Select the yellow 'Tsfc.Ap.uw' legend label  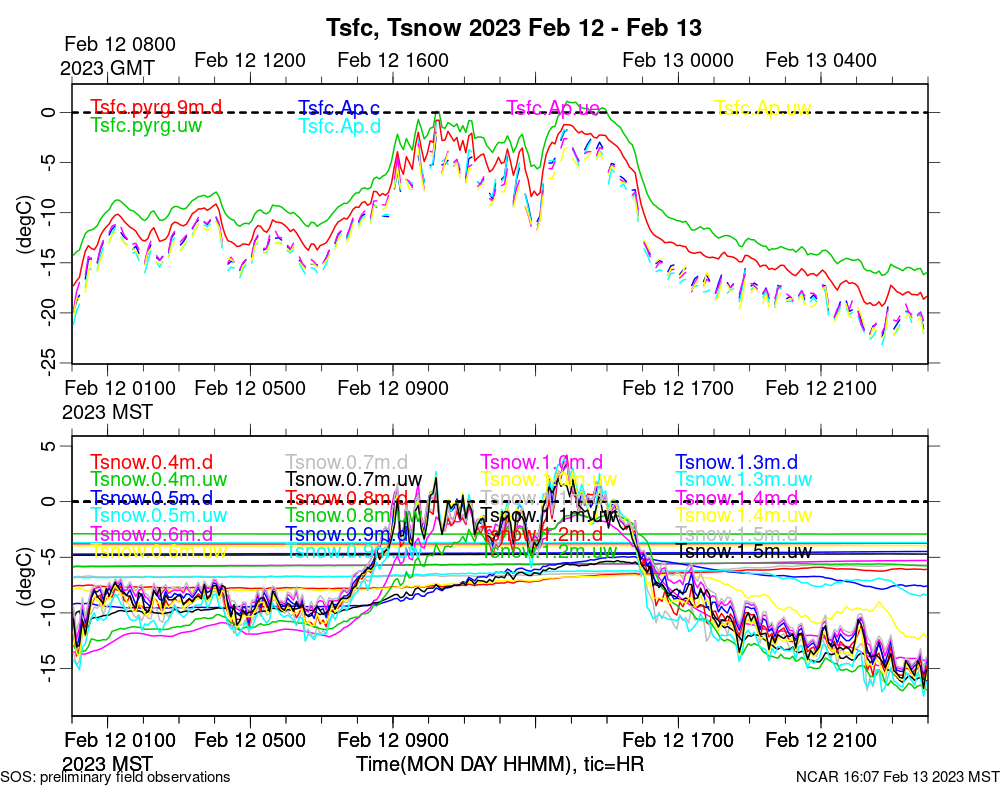pos(763,108)
